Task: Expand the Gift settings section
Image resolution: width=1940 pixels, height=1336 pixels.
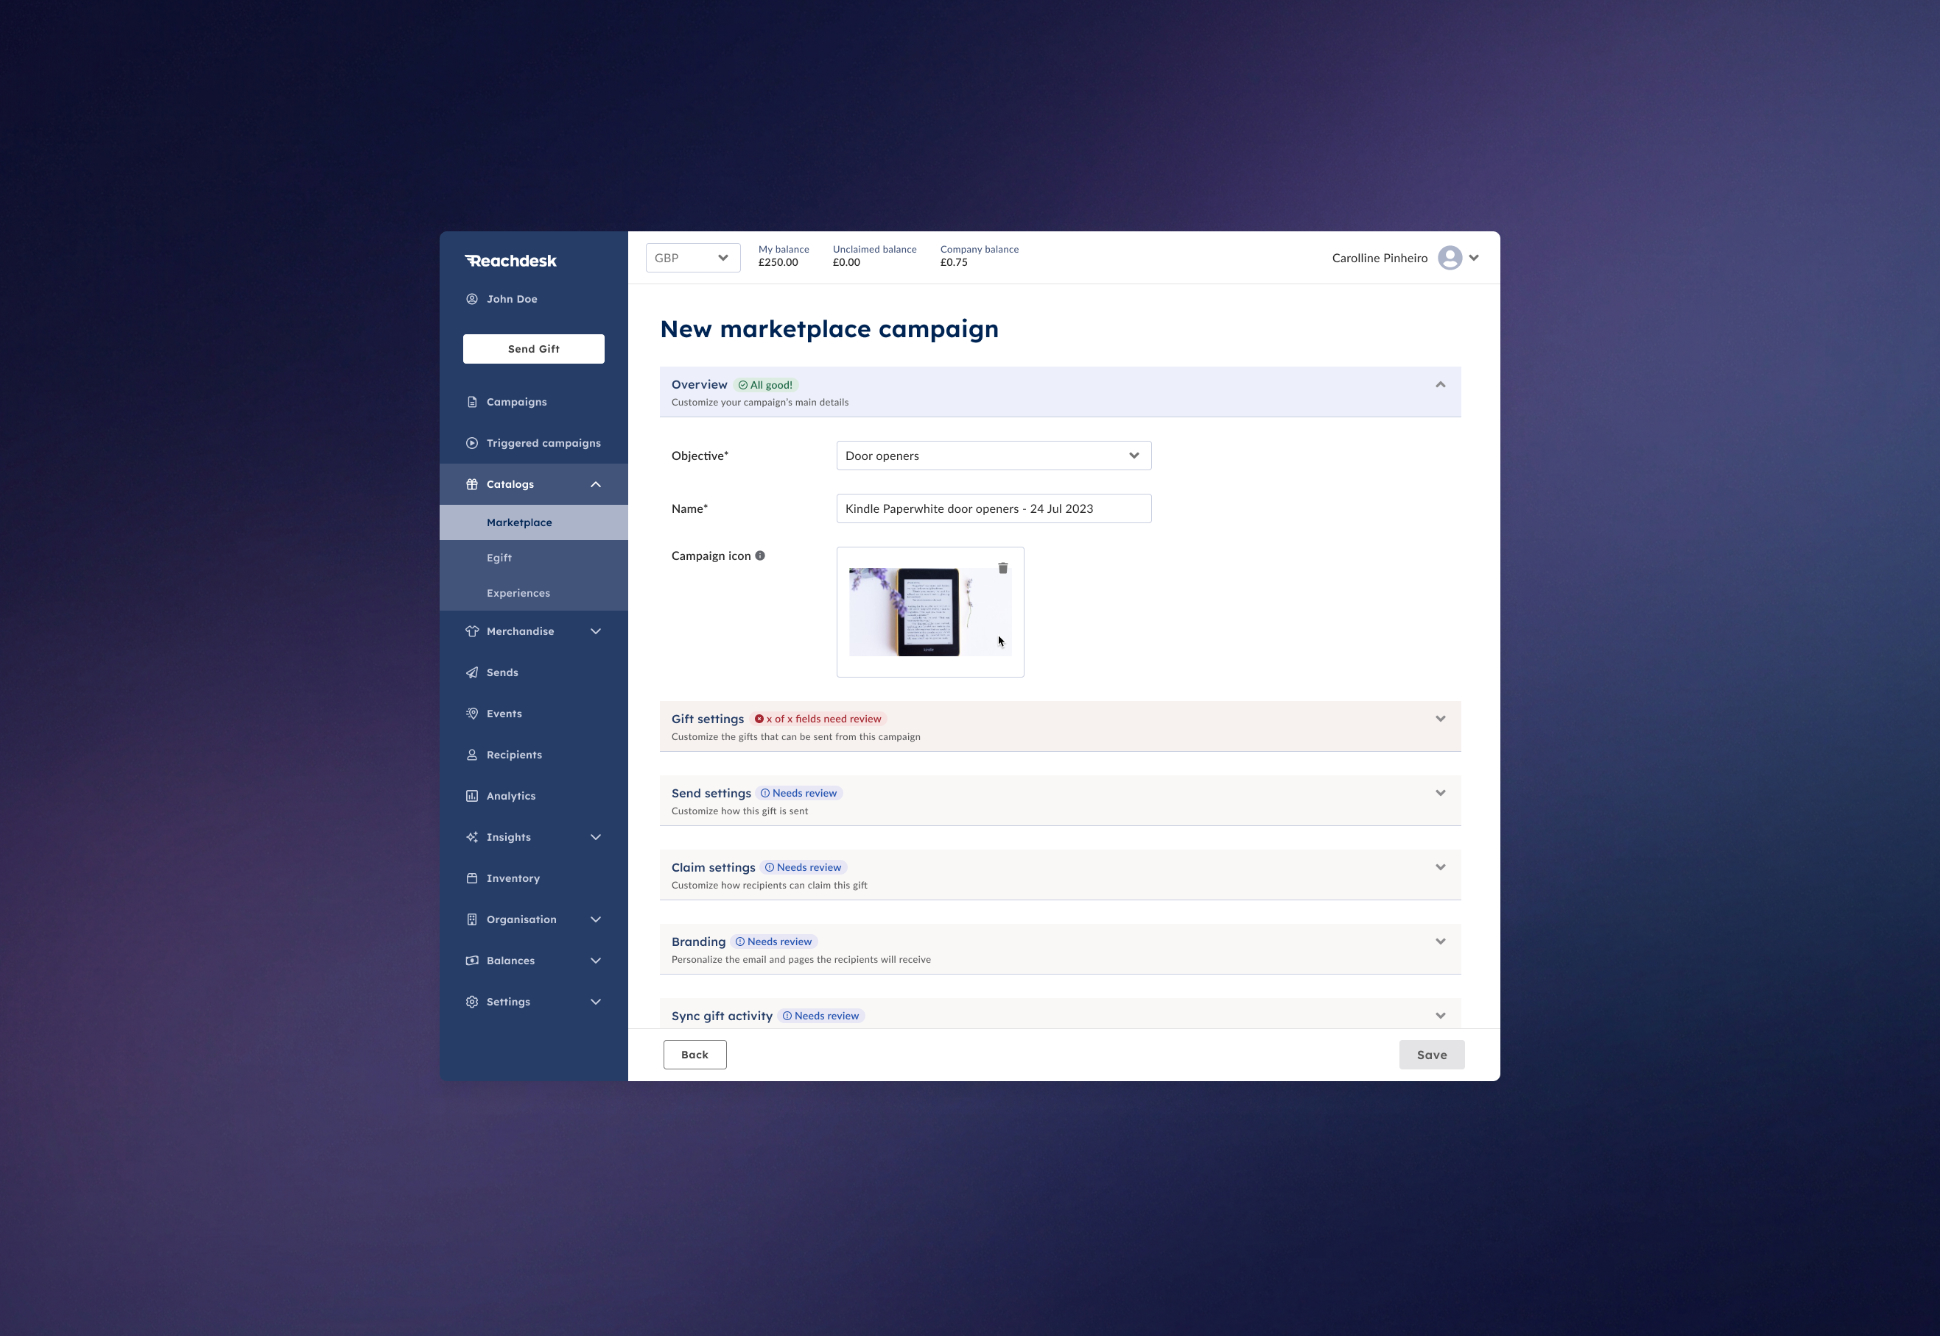Action: (1440, 719)
